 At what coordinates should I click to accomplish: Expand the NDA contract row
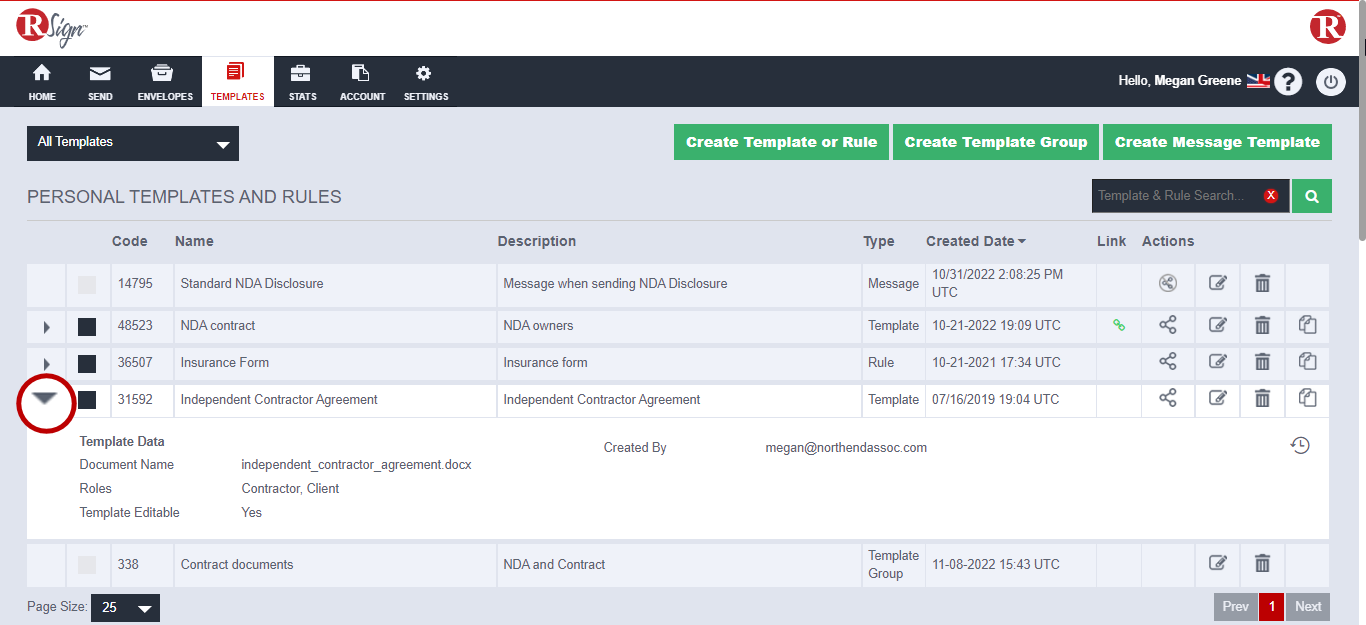click(x=47, y=327)
